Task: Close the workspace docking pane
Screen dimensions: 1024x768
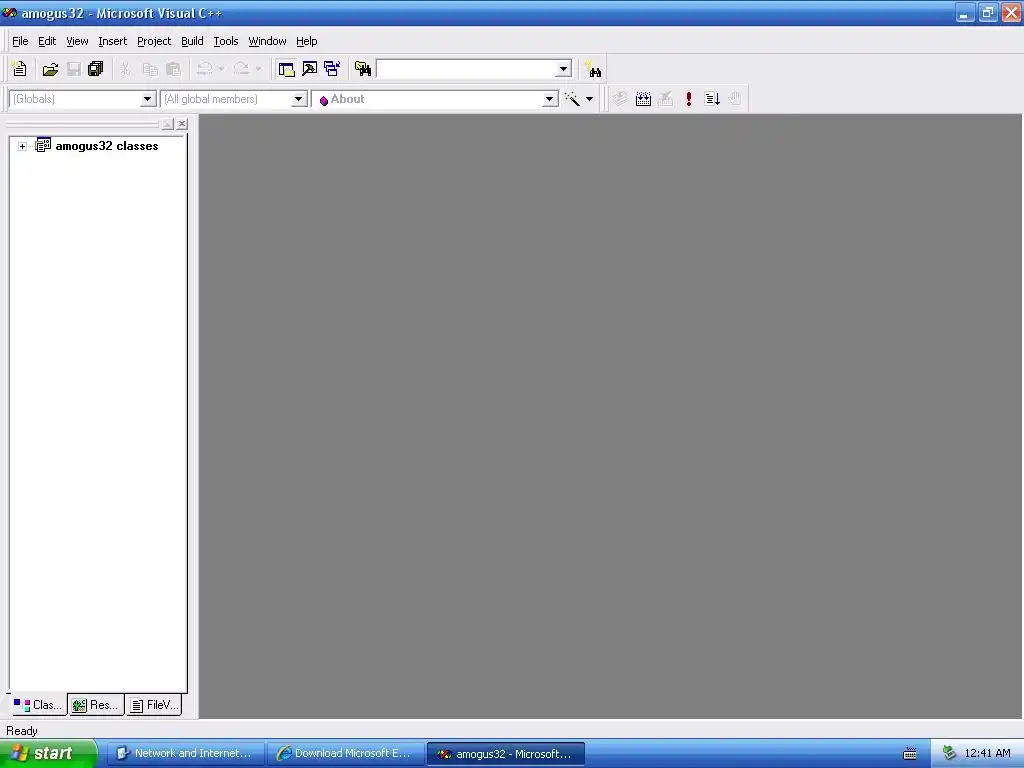Action: coord(182,123)
